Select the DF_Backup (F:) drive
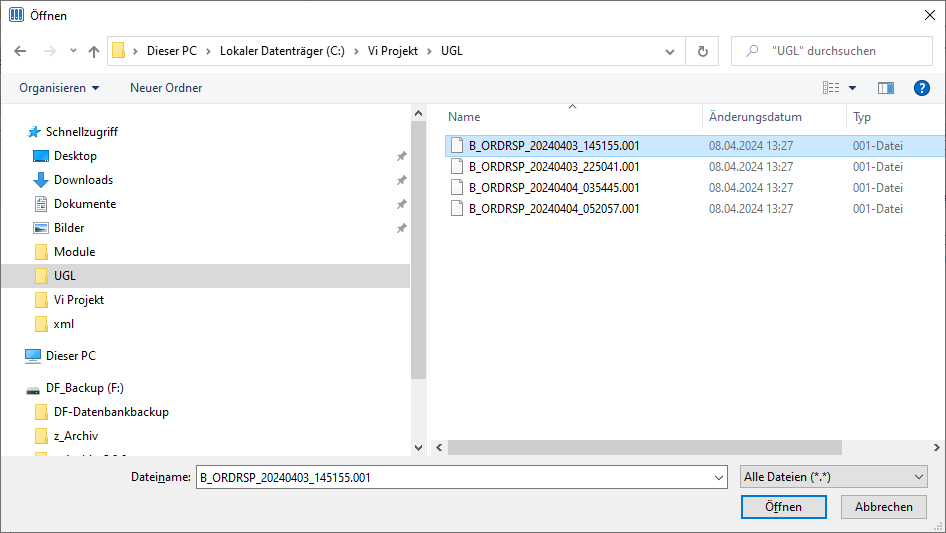This screenshot has width=946, height=533. pos(84,388)
